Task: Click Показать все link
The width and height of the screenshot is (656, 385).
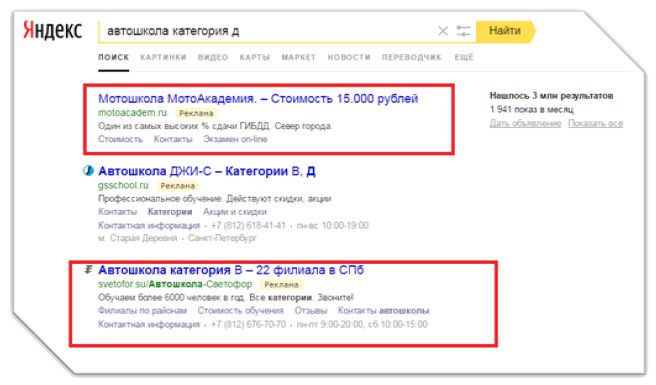Action: click(x=595, y=123)
